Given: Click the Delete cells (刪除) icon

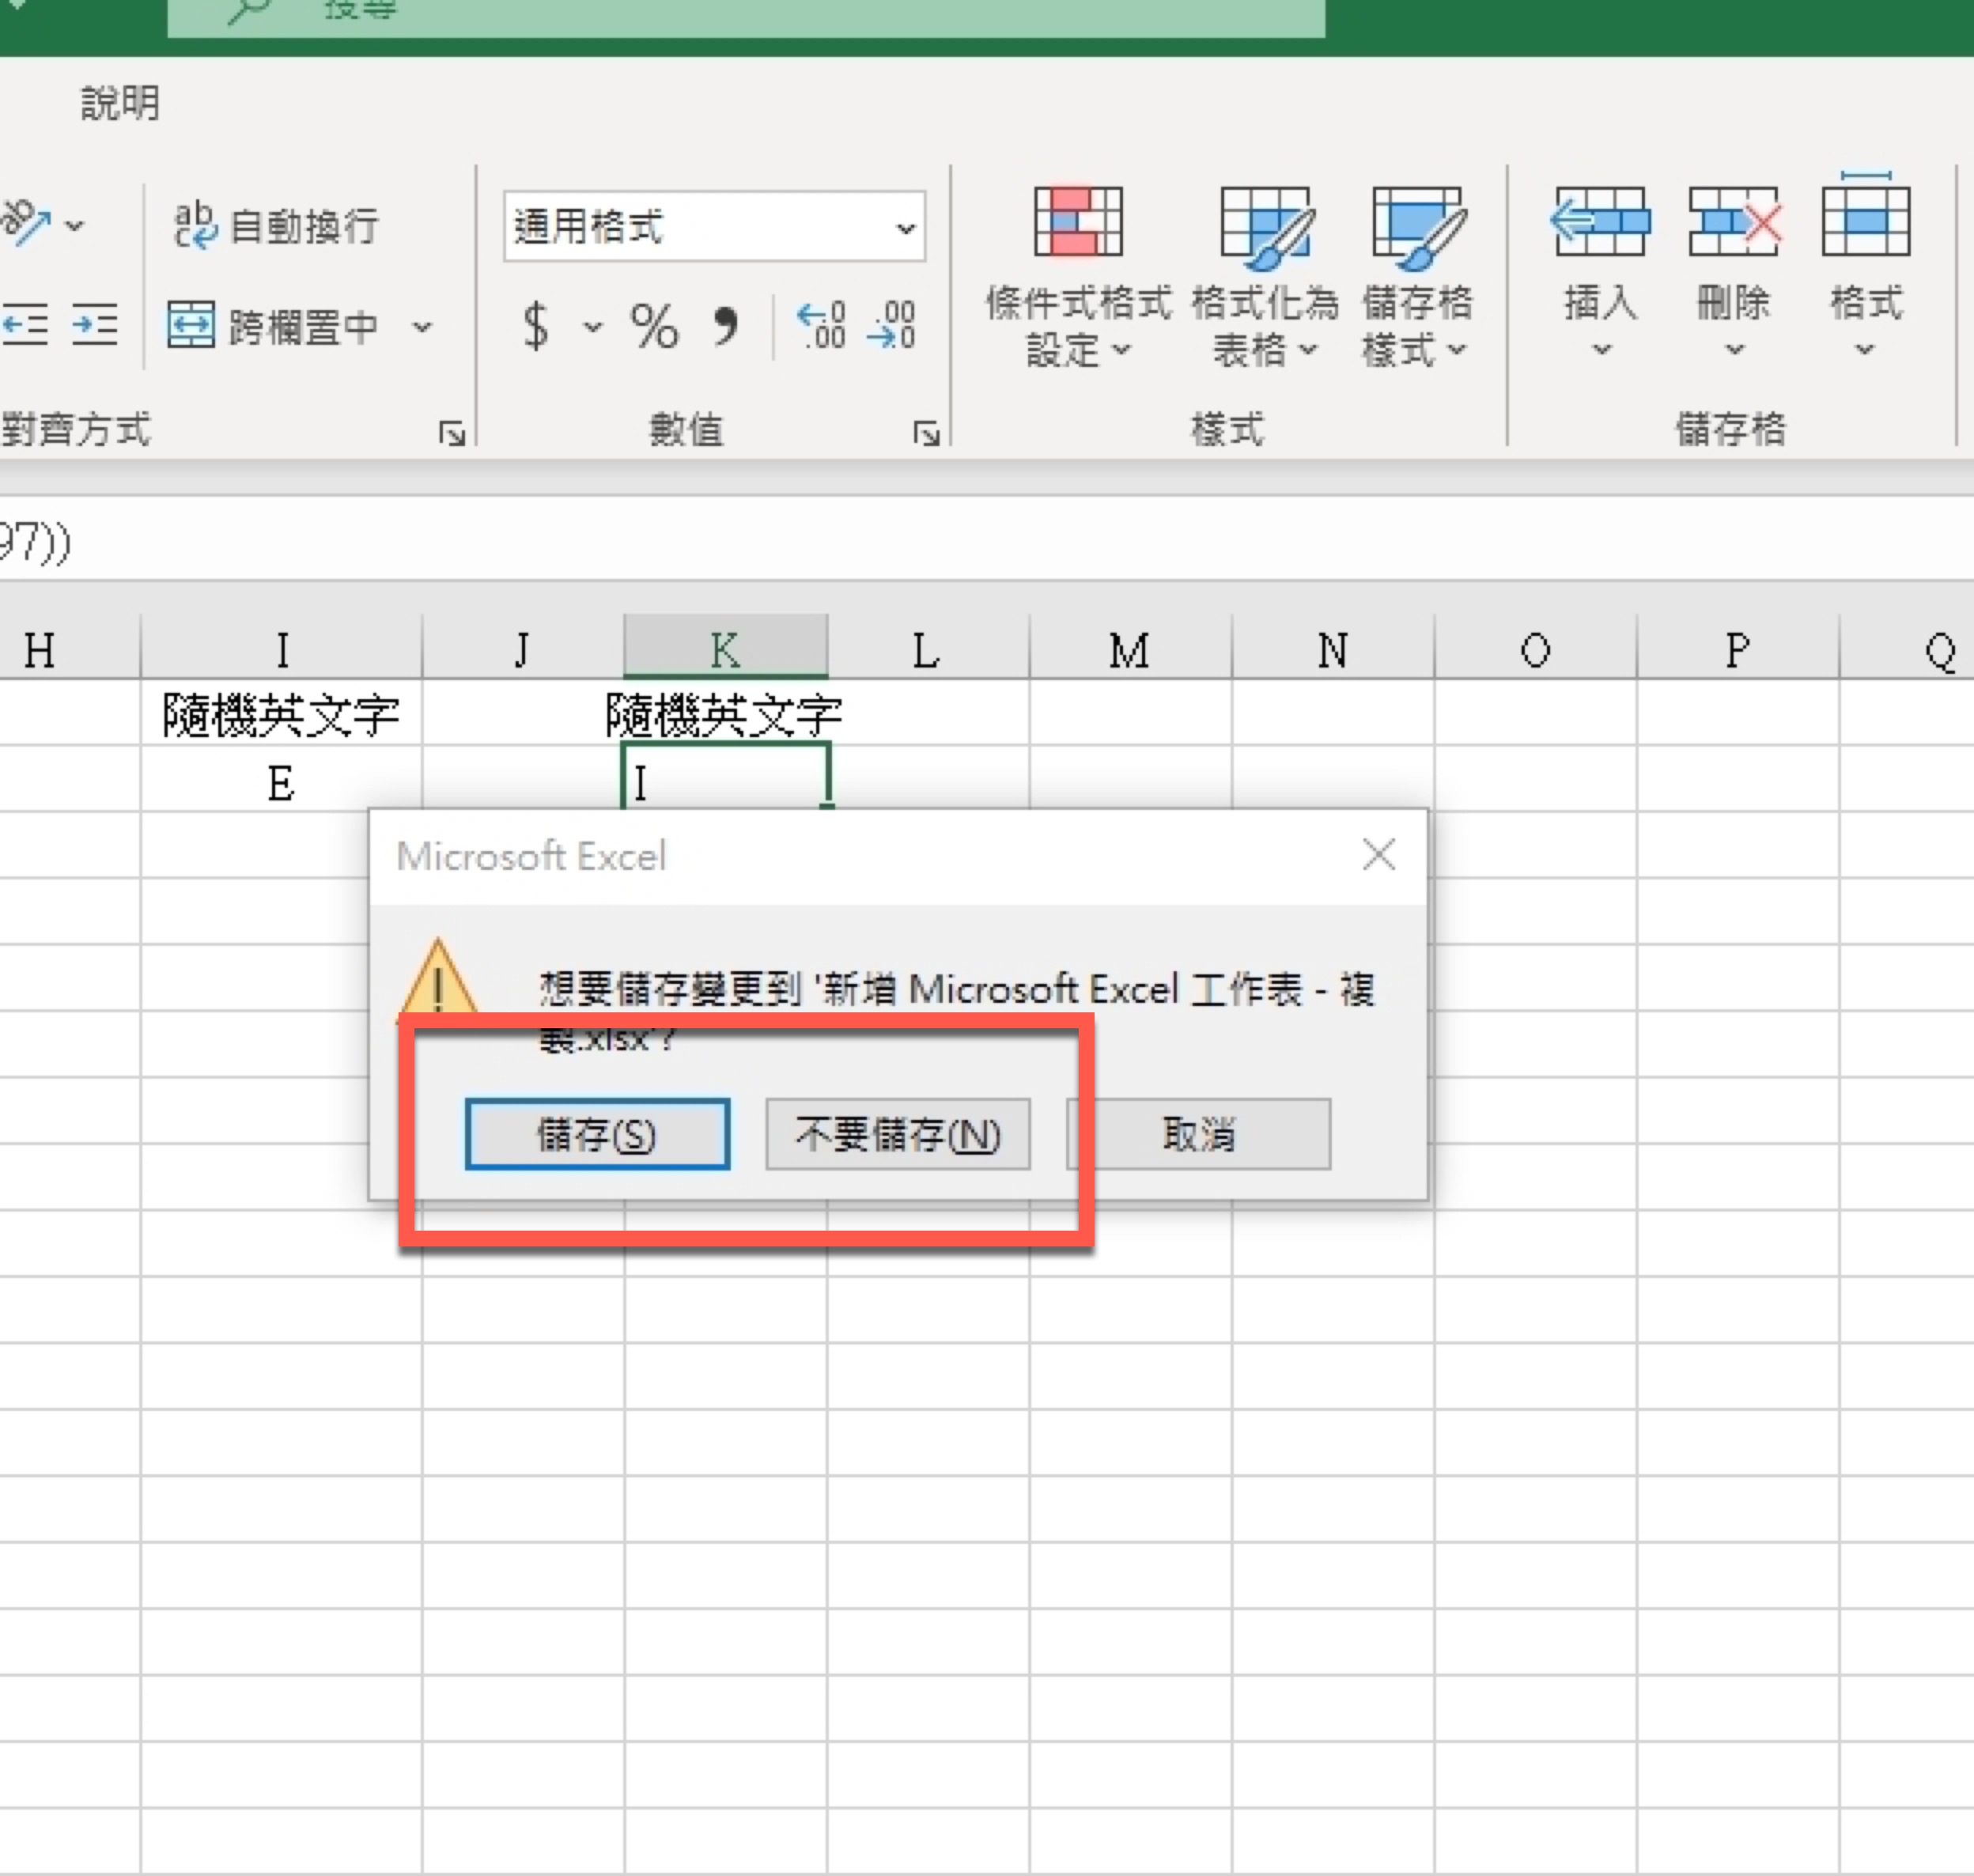Looking at the screenshot, I should pyautogui.click(x=1733, y=222).
